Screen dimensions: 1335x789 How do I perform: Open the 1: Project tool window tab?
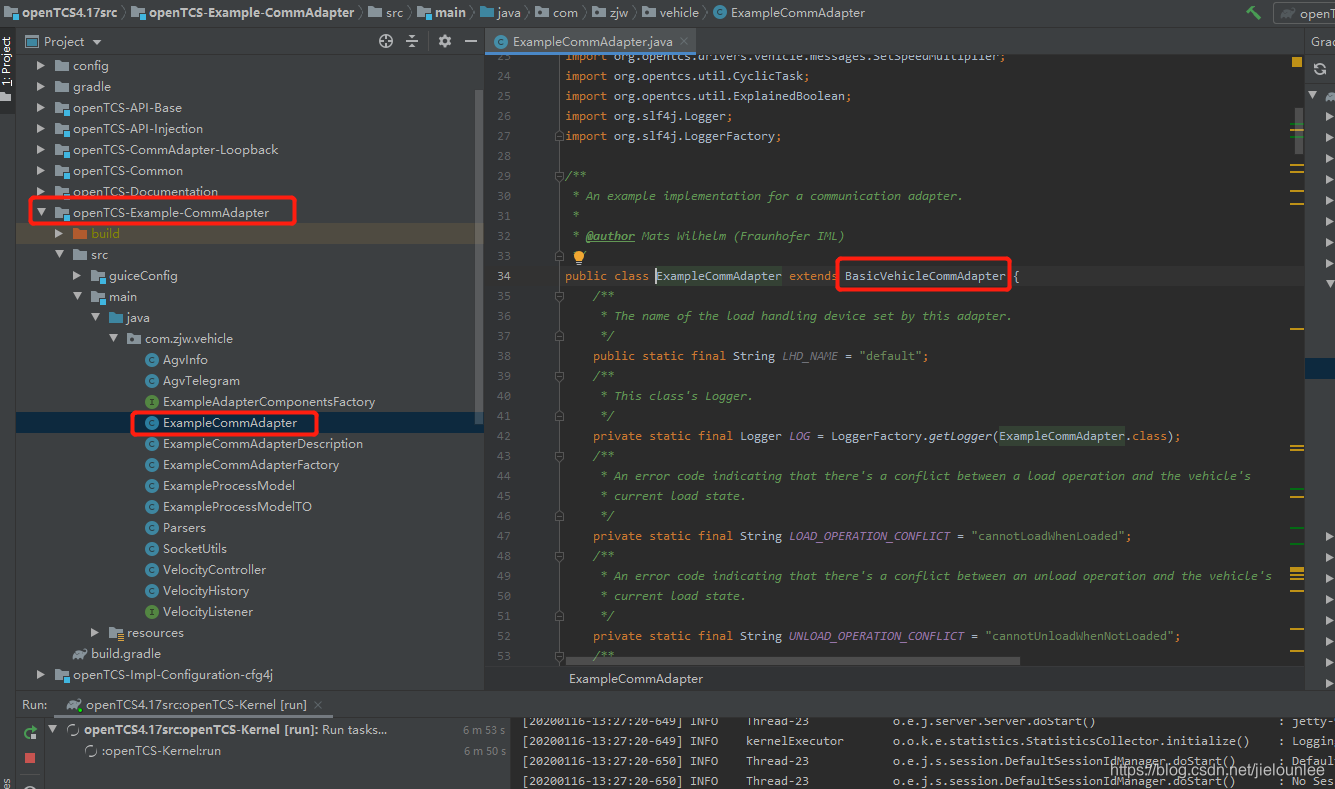pyautogui.click(x=7, y=66)
